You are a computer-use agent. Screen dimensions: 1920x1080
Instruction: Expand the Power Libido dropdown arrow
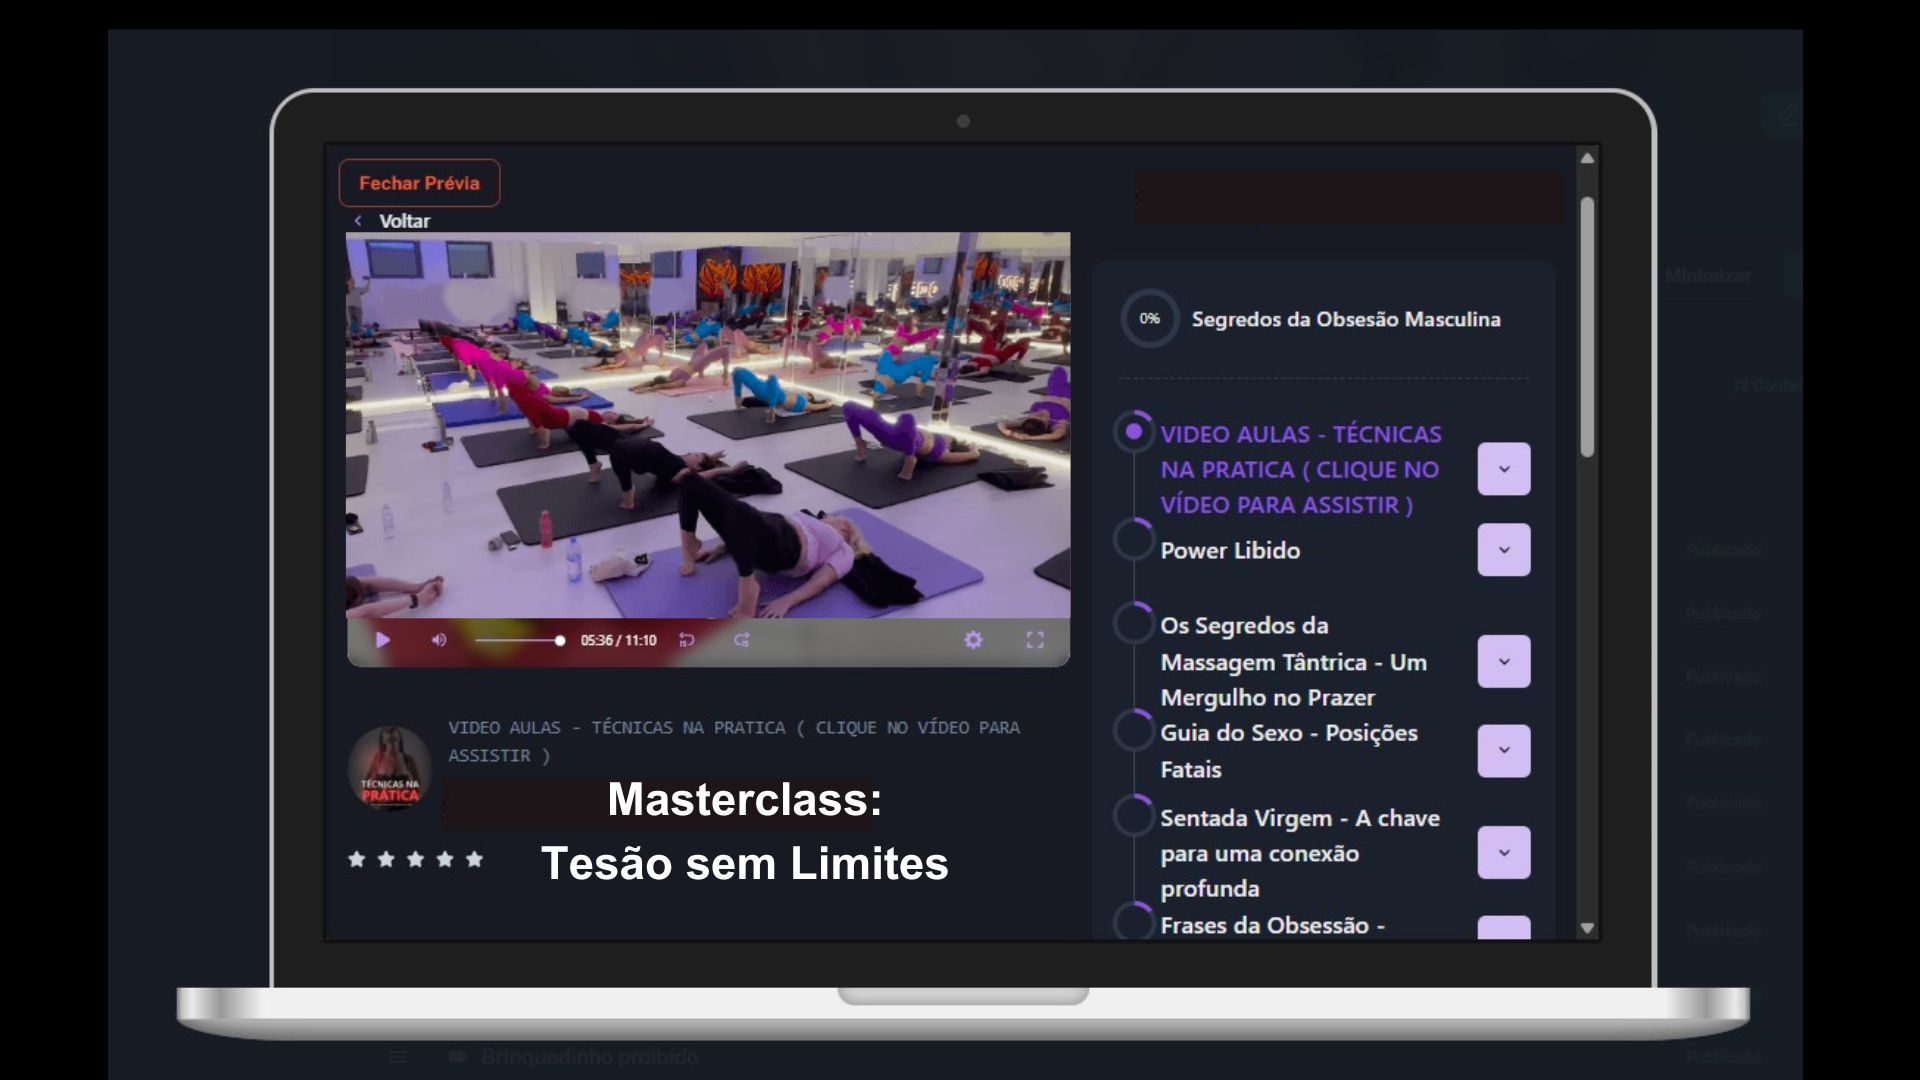(x=1503, y=550)
